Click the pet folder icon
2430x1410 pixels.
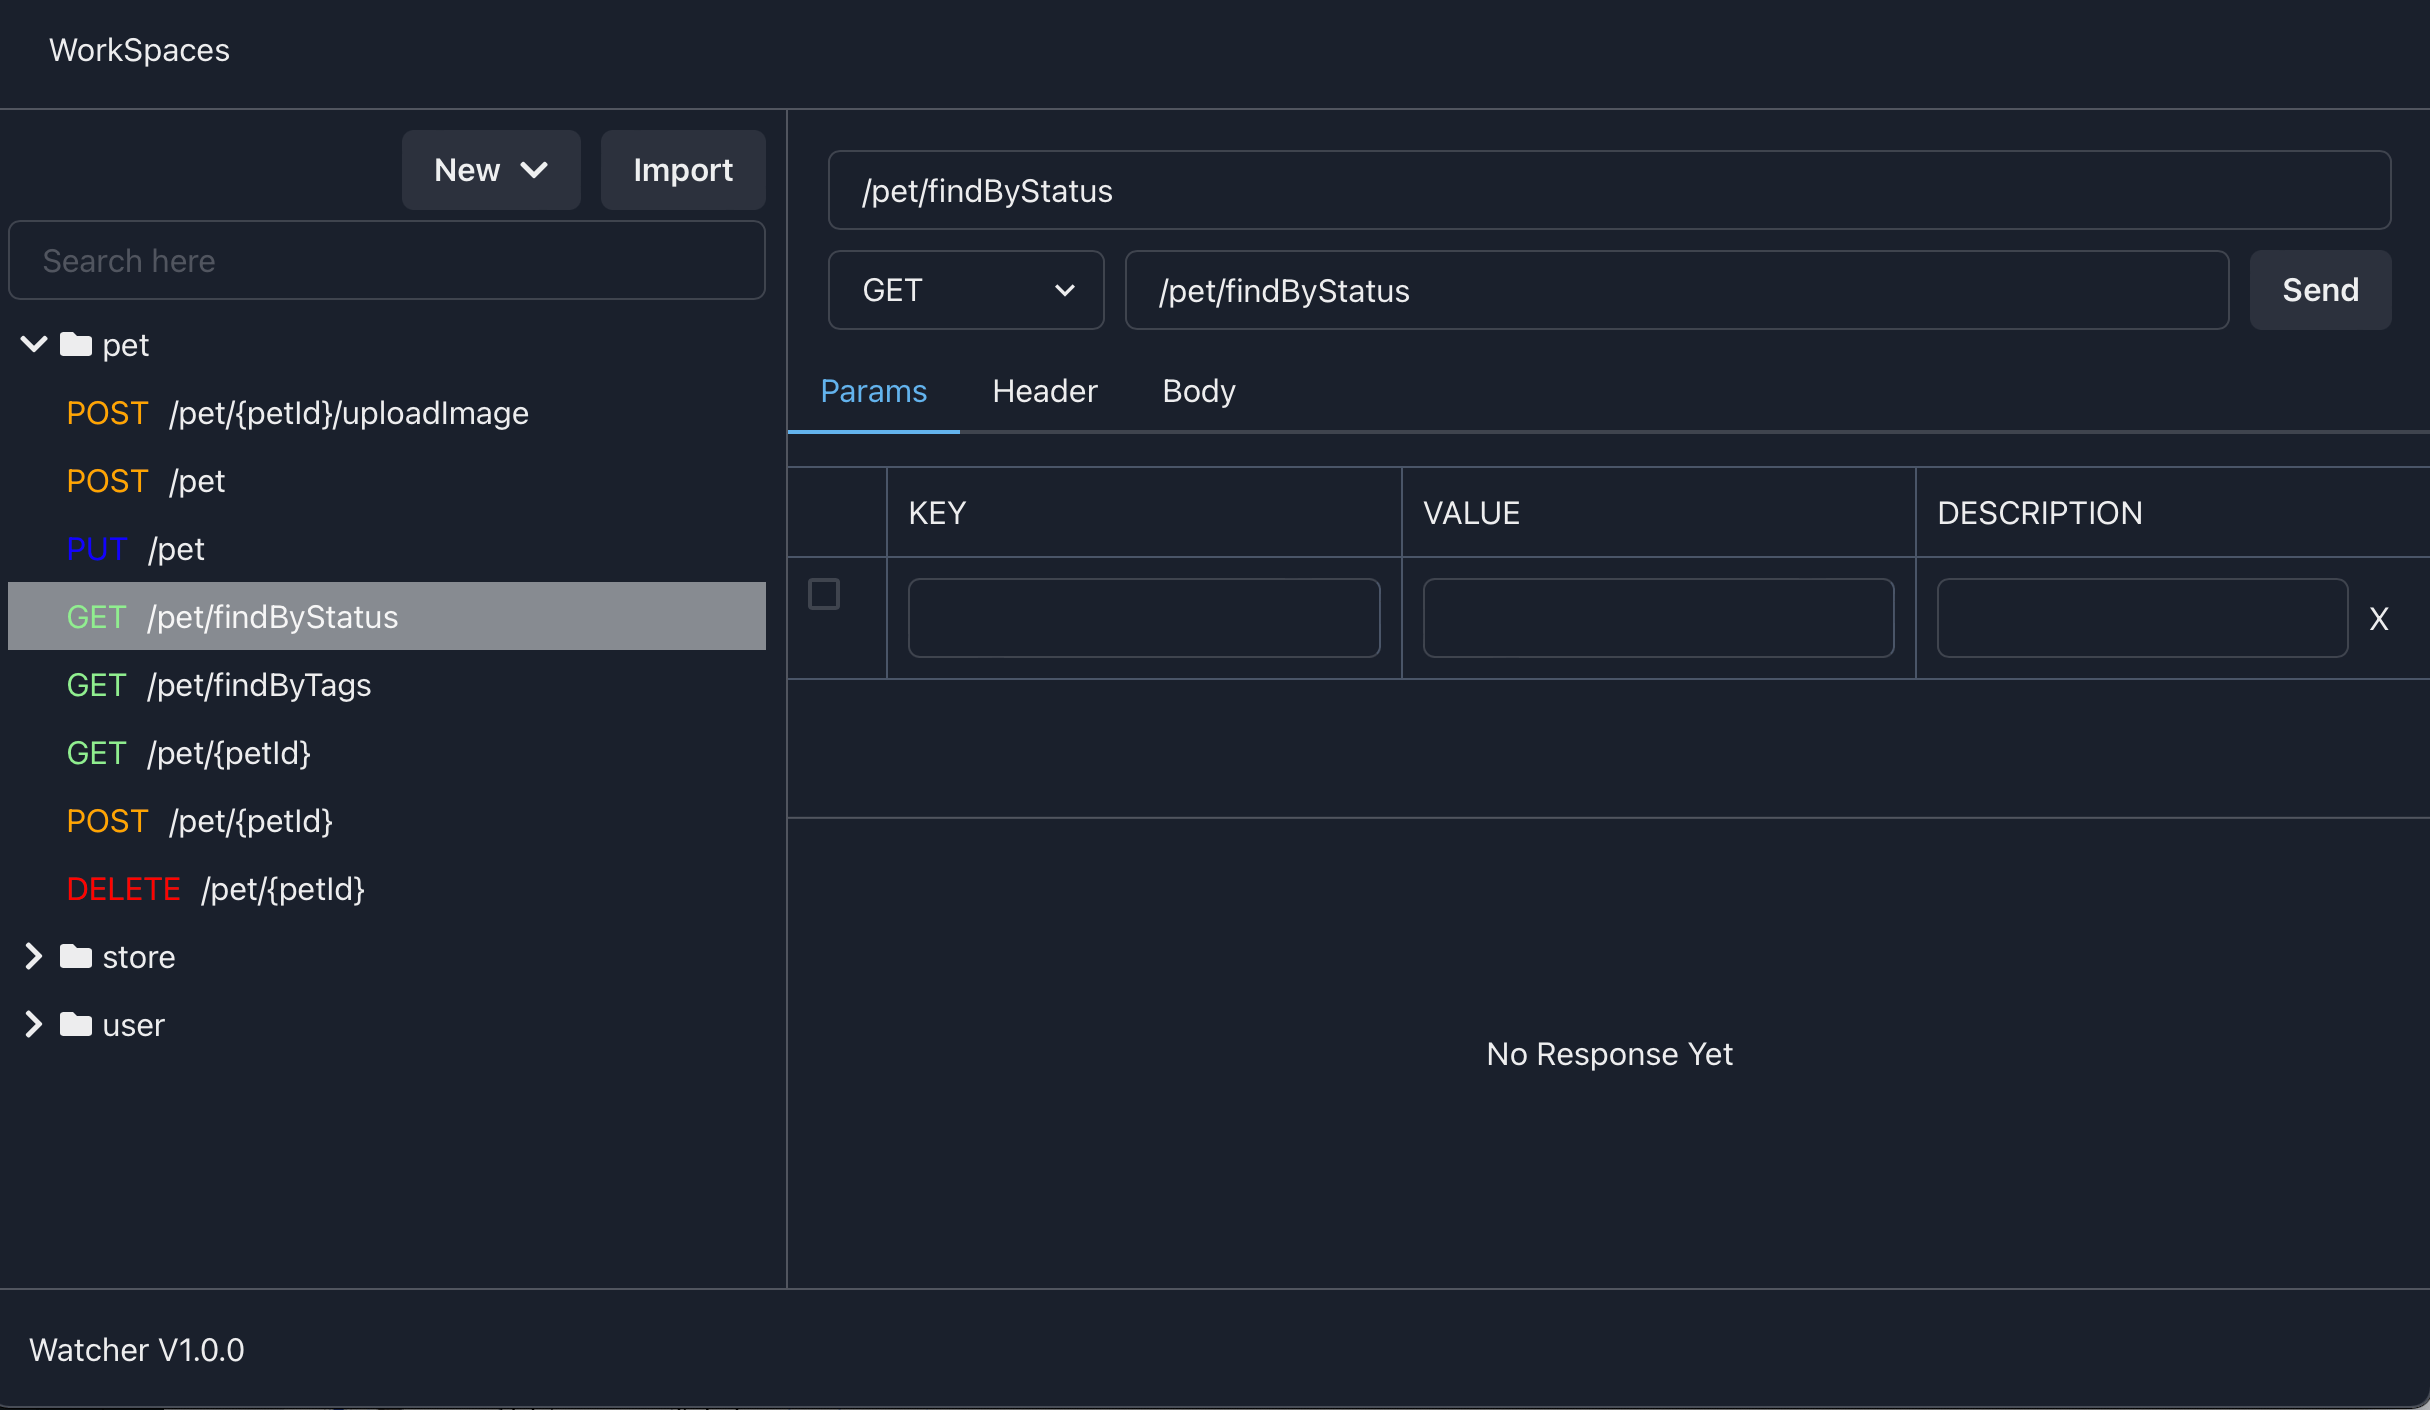point(76,345)
